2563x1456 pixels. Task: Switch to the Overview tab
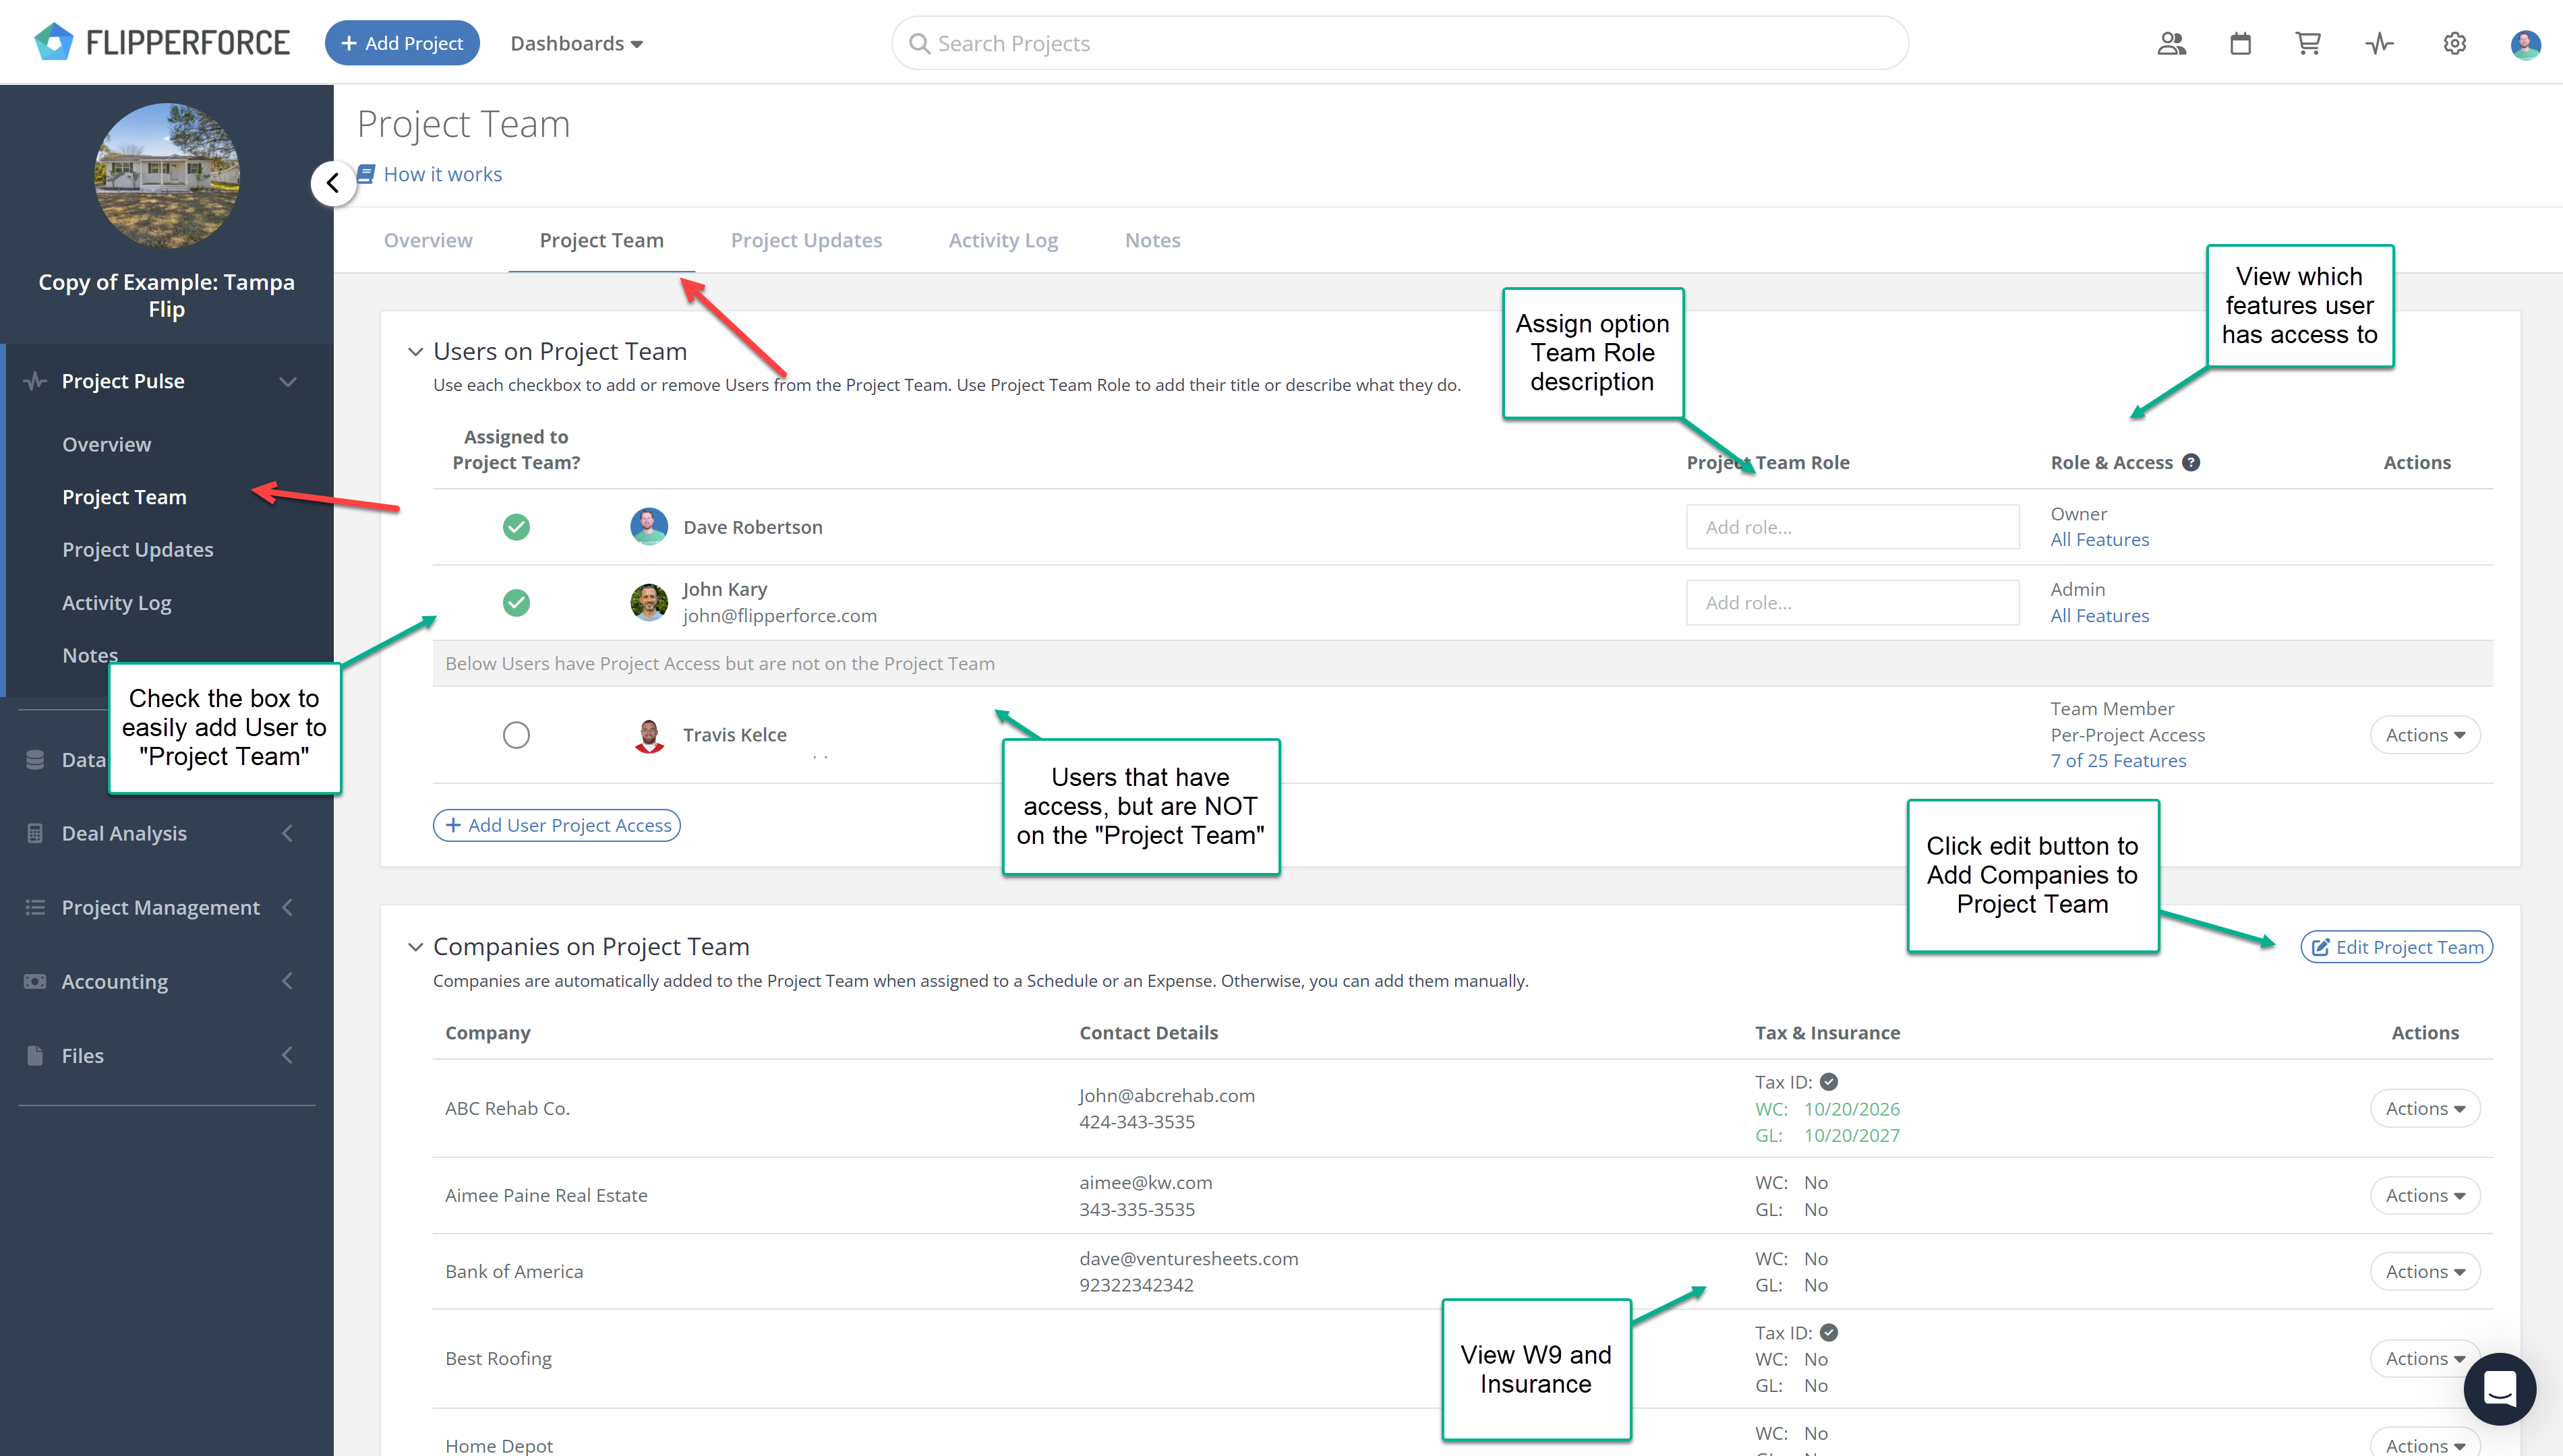pos(428,240)
